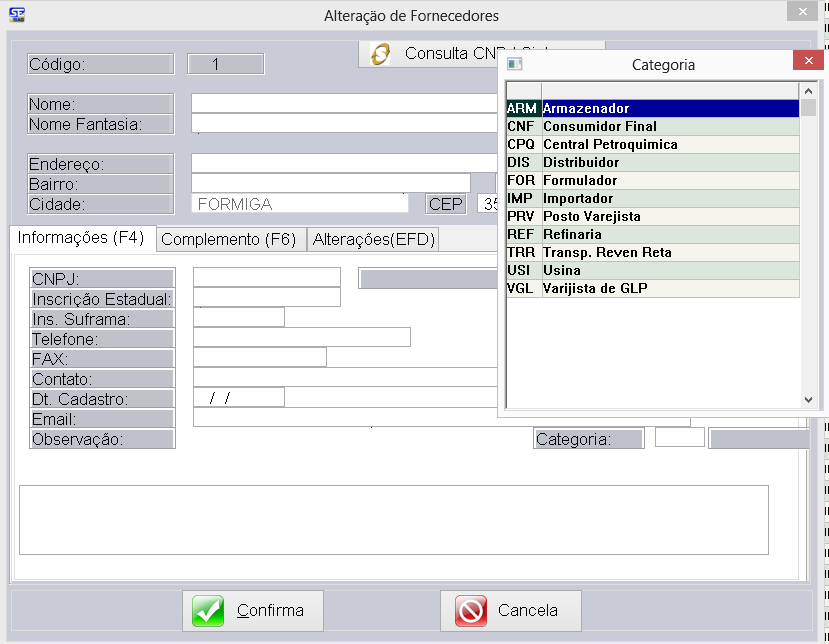Focus the Telefone input field
The height and width of the screenshot is (644, 829).
pos(301,338)
